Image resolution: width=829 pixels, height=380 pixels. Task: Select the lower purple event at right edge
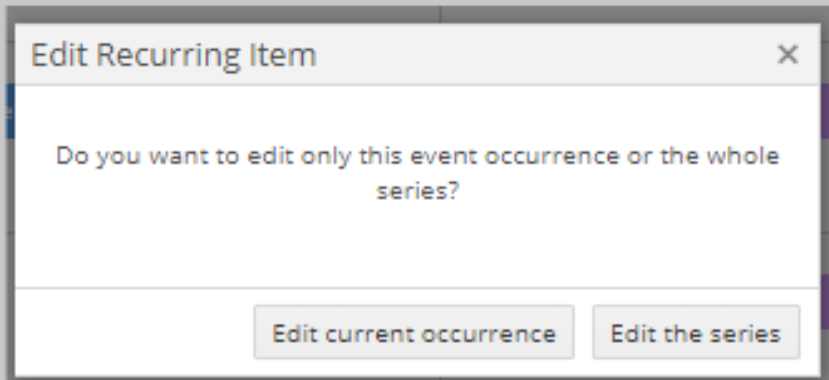pyautogui.click(x=824, y=302)
